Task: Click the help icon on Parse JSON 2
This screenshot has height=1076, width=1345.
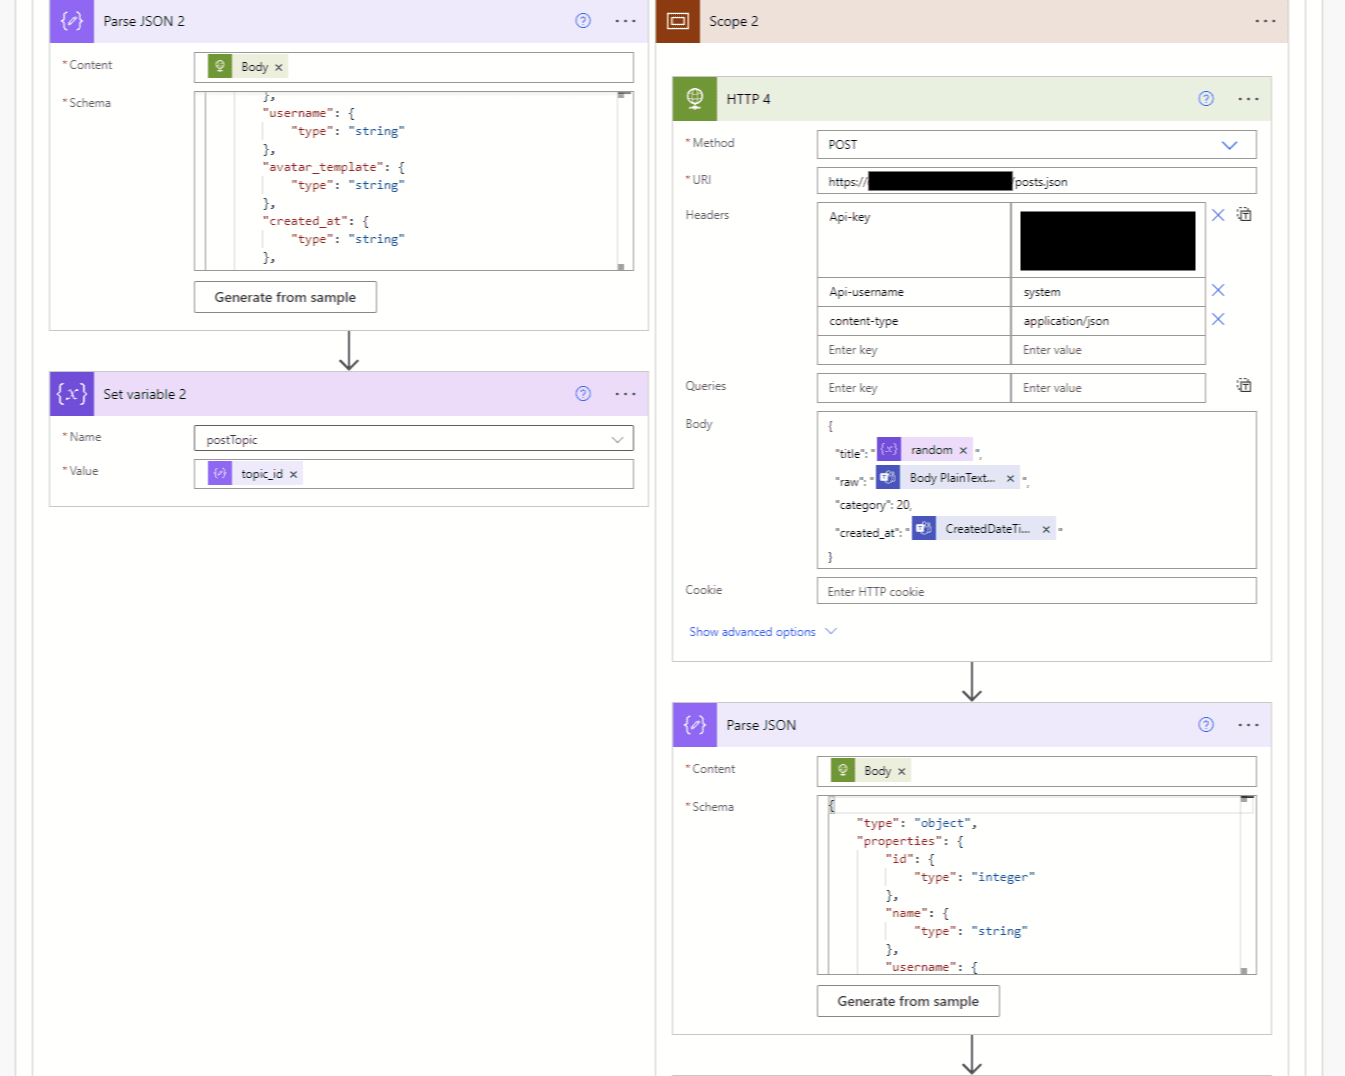Action: point(583,21)
